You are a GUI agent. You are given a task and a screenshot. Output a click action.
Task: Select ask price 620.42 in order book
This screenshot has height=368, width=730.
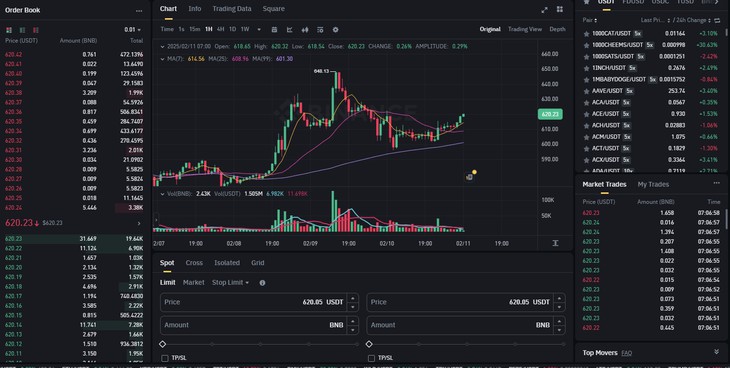pyautogui.click(x=13, y=55)
